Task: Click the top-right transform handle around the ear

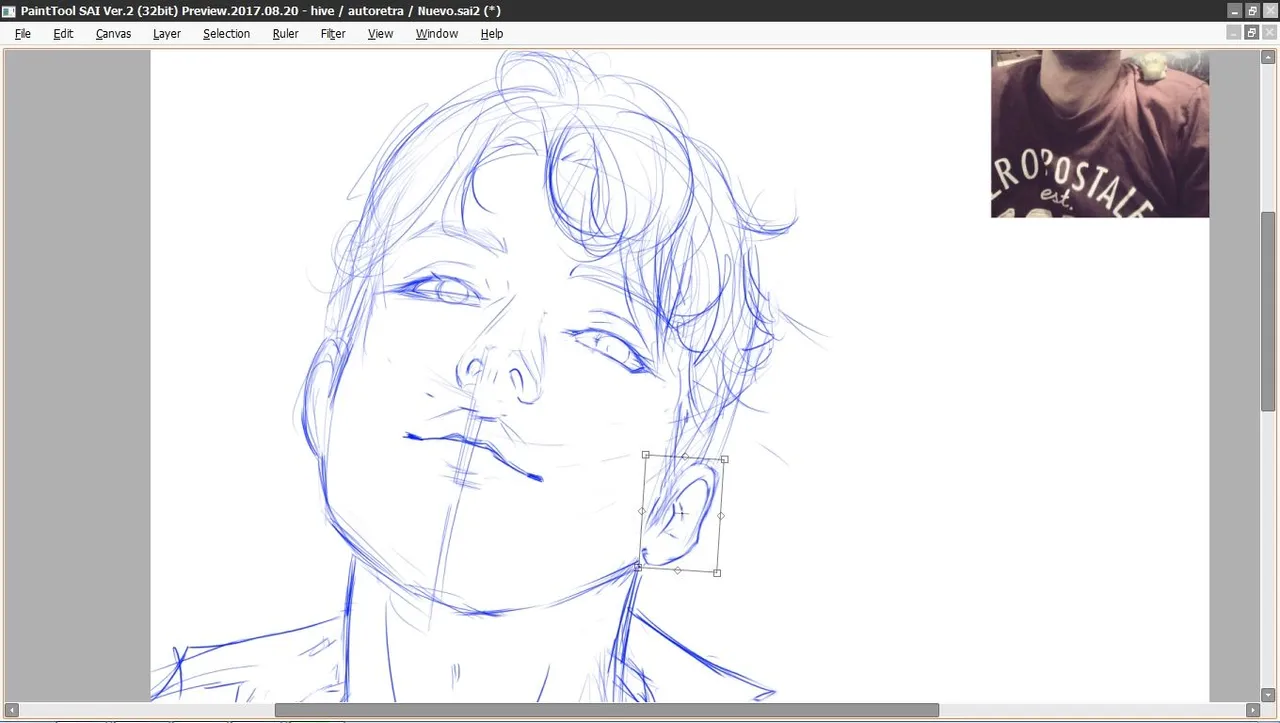Action: tap(725, 459)
